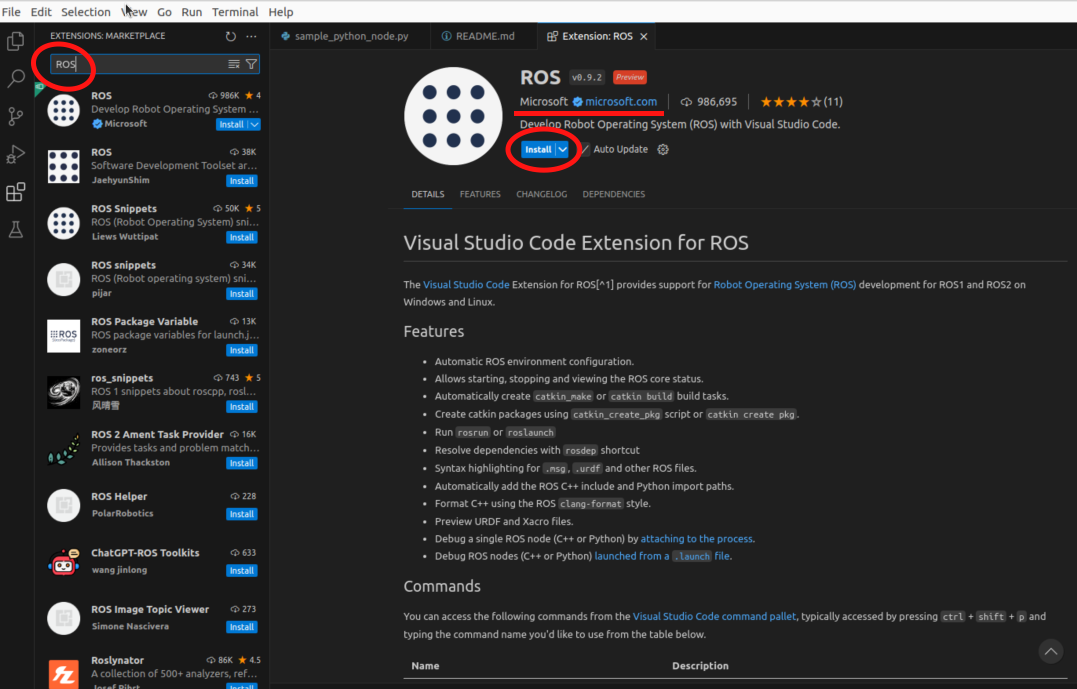The width and height of the screenshot is (1077, 689).
Task: Install ROS by JaehyunShim
Action: click(242, 181)
